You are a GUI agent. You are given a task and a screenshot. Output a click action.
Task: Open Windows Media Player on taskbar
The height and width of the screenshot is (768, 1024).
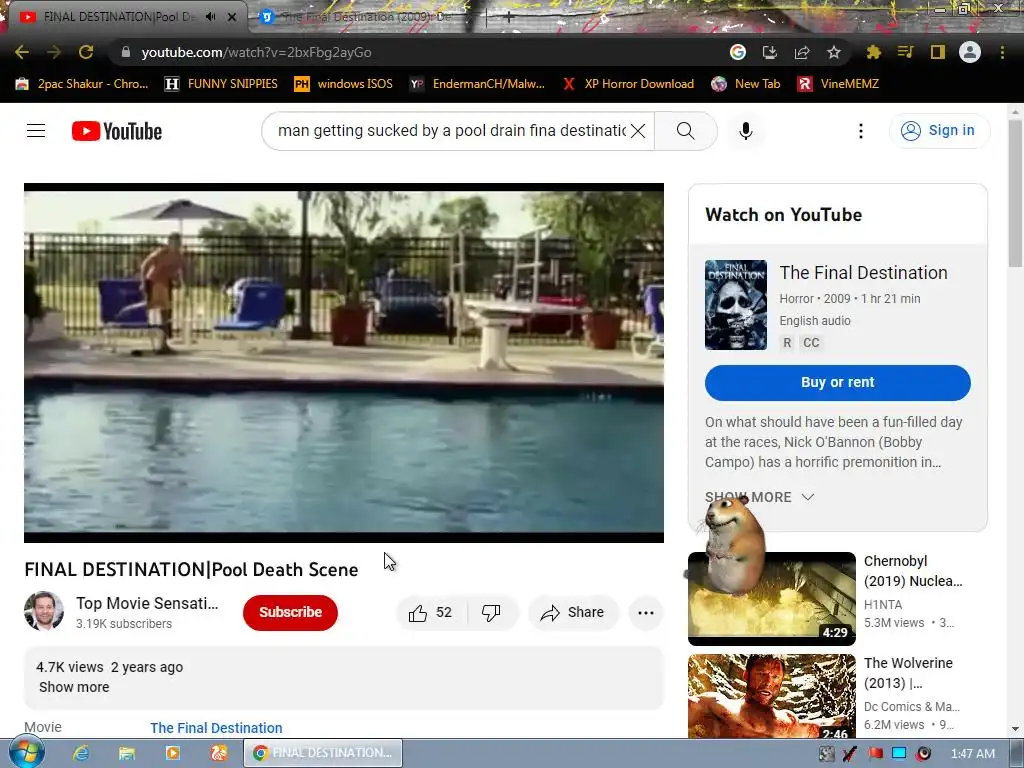click(x=172, y=753)
